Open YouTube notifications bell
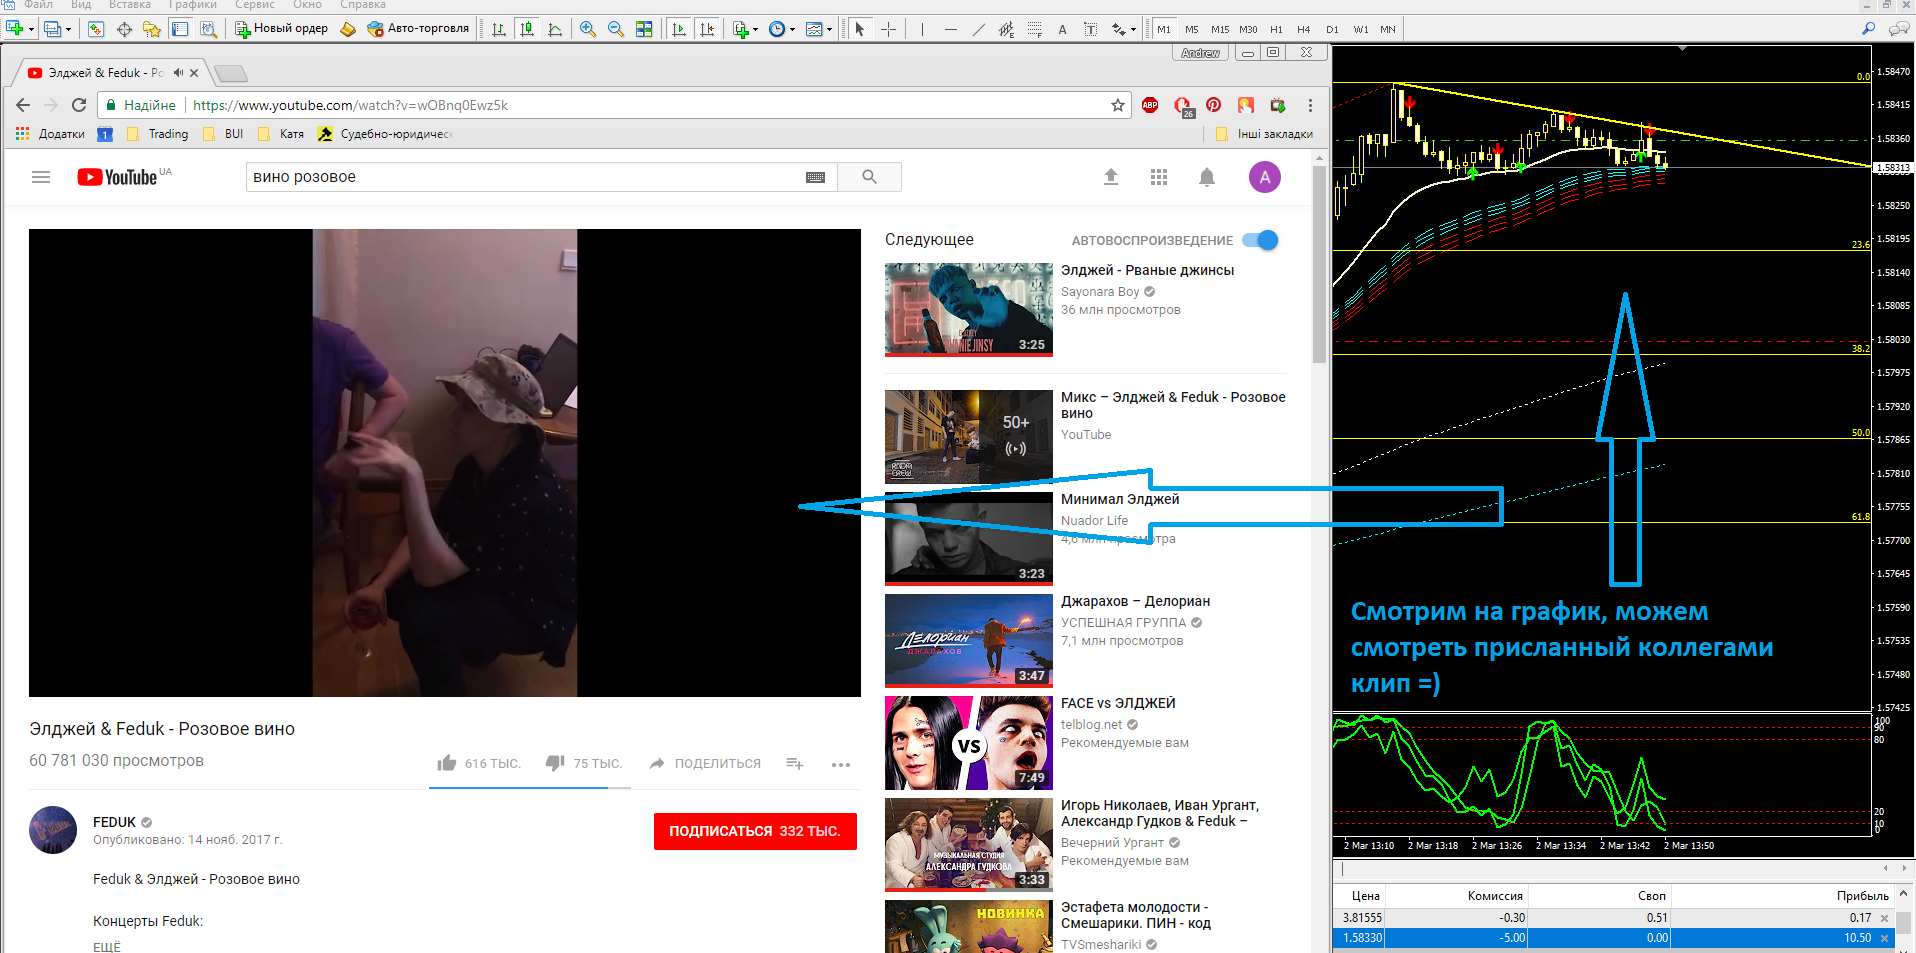The width and height of the screenshot is (1916, 953). coord(1207,177)
